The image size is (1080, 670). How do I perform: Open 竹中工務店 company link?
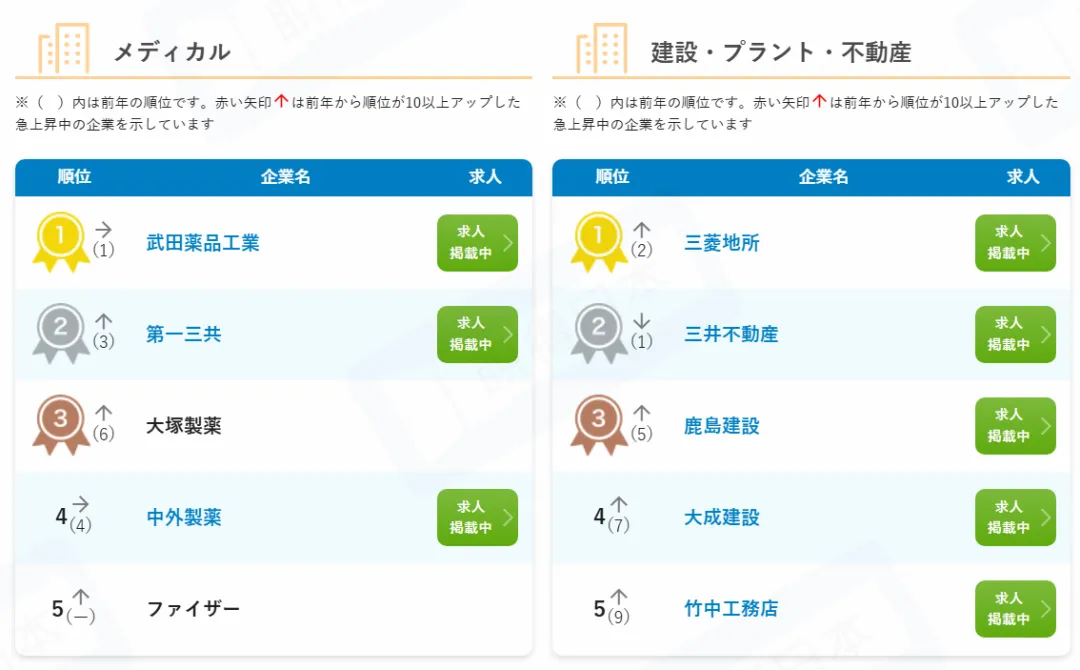731,609
